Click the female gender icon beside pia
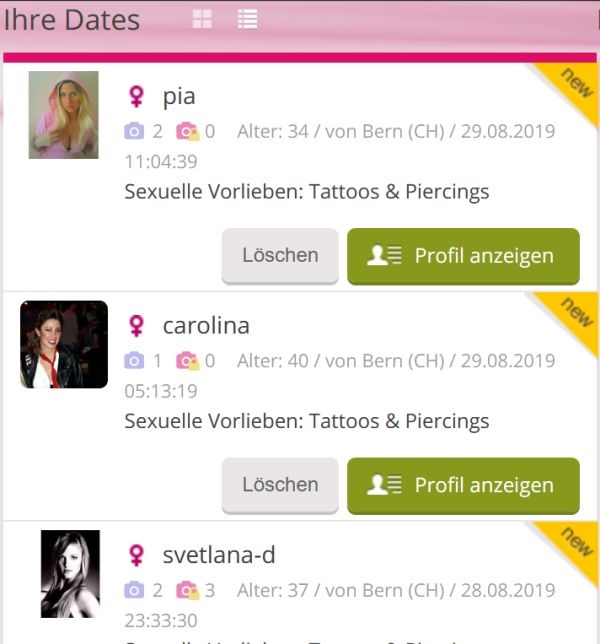Viewport: 600px width, 644px height. [x=137, y=97]
